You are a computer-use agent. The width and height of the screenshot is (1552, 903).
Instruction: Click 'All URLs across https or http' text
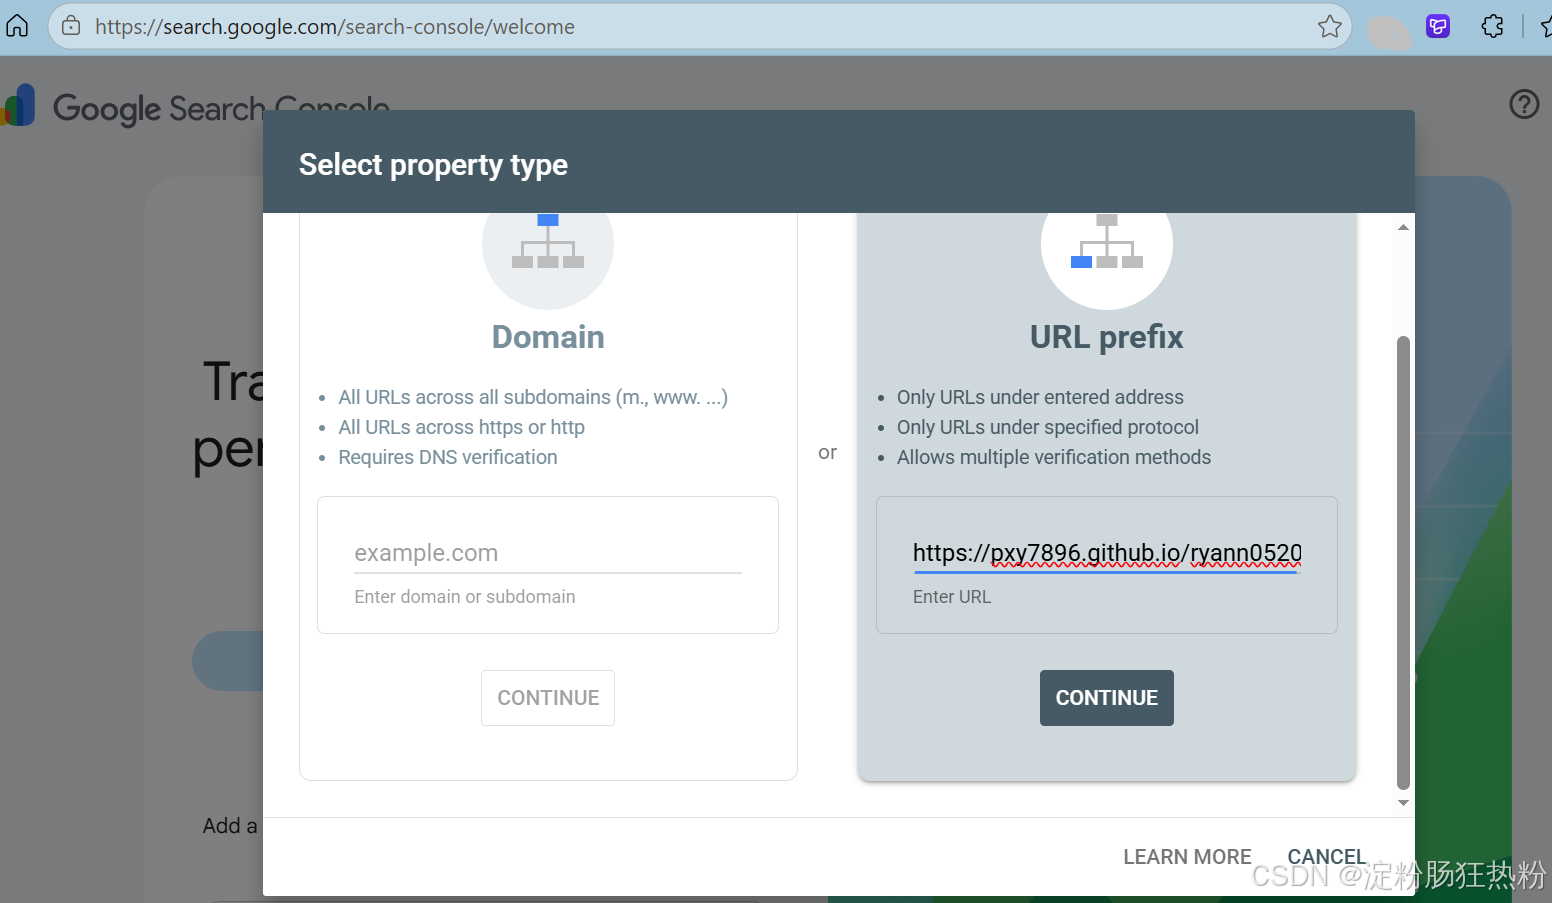pyautogui.click(x=461, y=427)
